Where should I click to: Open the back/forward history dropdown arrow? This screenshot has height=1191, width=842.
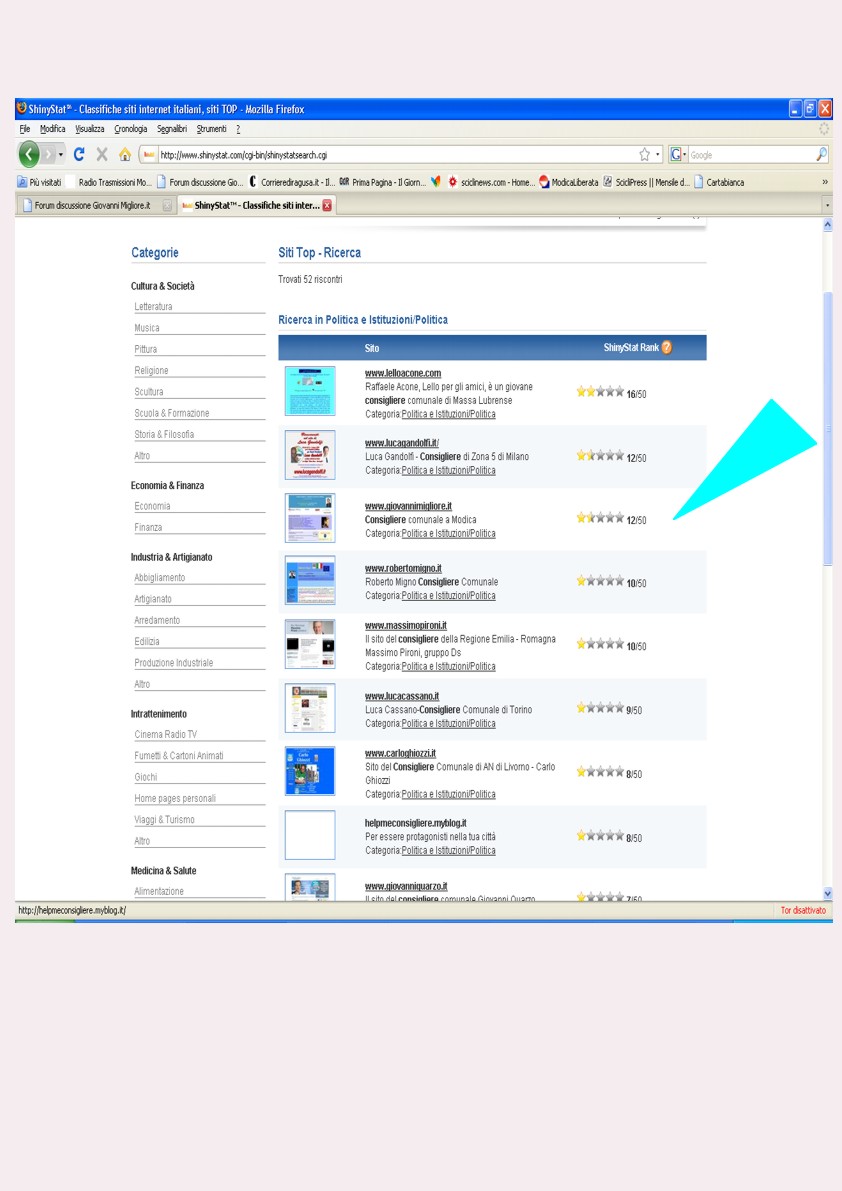pyautogui.click(x=61, y=155)
